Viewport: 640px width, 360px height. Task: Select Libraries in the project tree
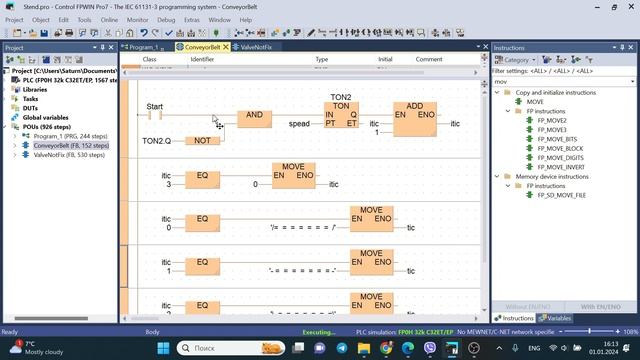[35, 89]
